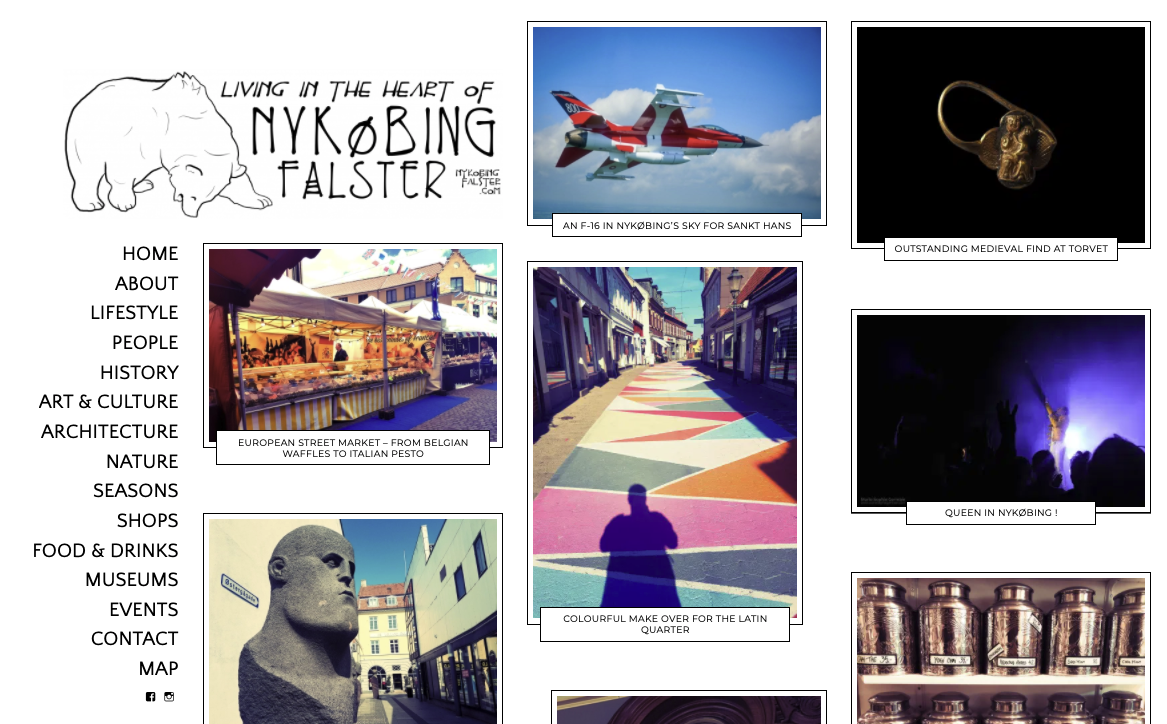Viewport: 1167px width, 724px height.
Task: Navigate to Art & Culture
Action: 108,402
